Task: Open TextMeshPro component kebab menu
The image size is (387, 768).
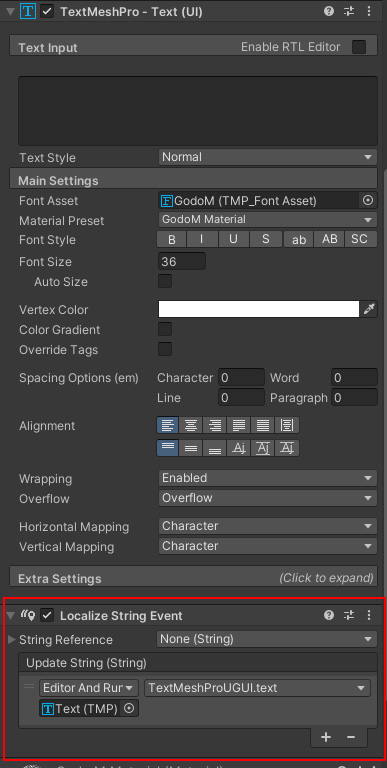Action: pos(369,12)
